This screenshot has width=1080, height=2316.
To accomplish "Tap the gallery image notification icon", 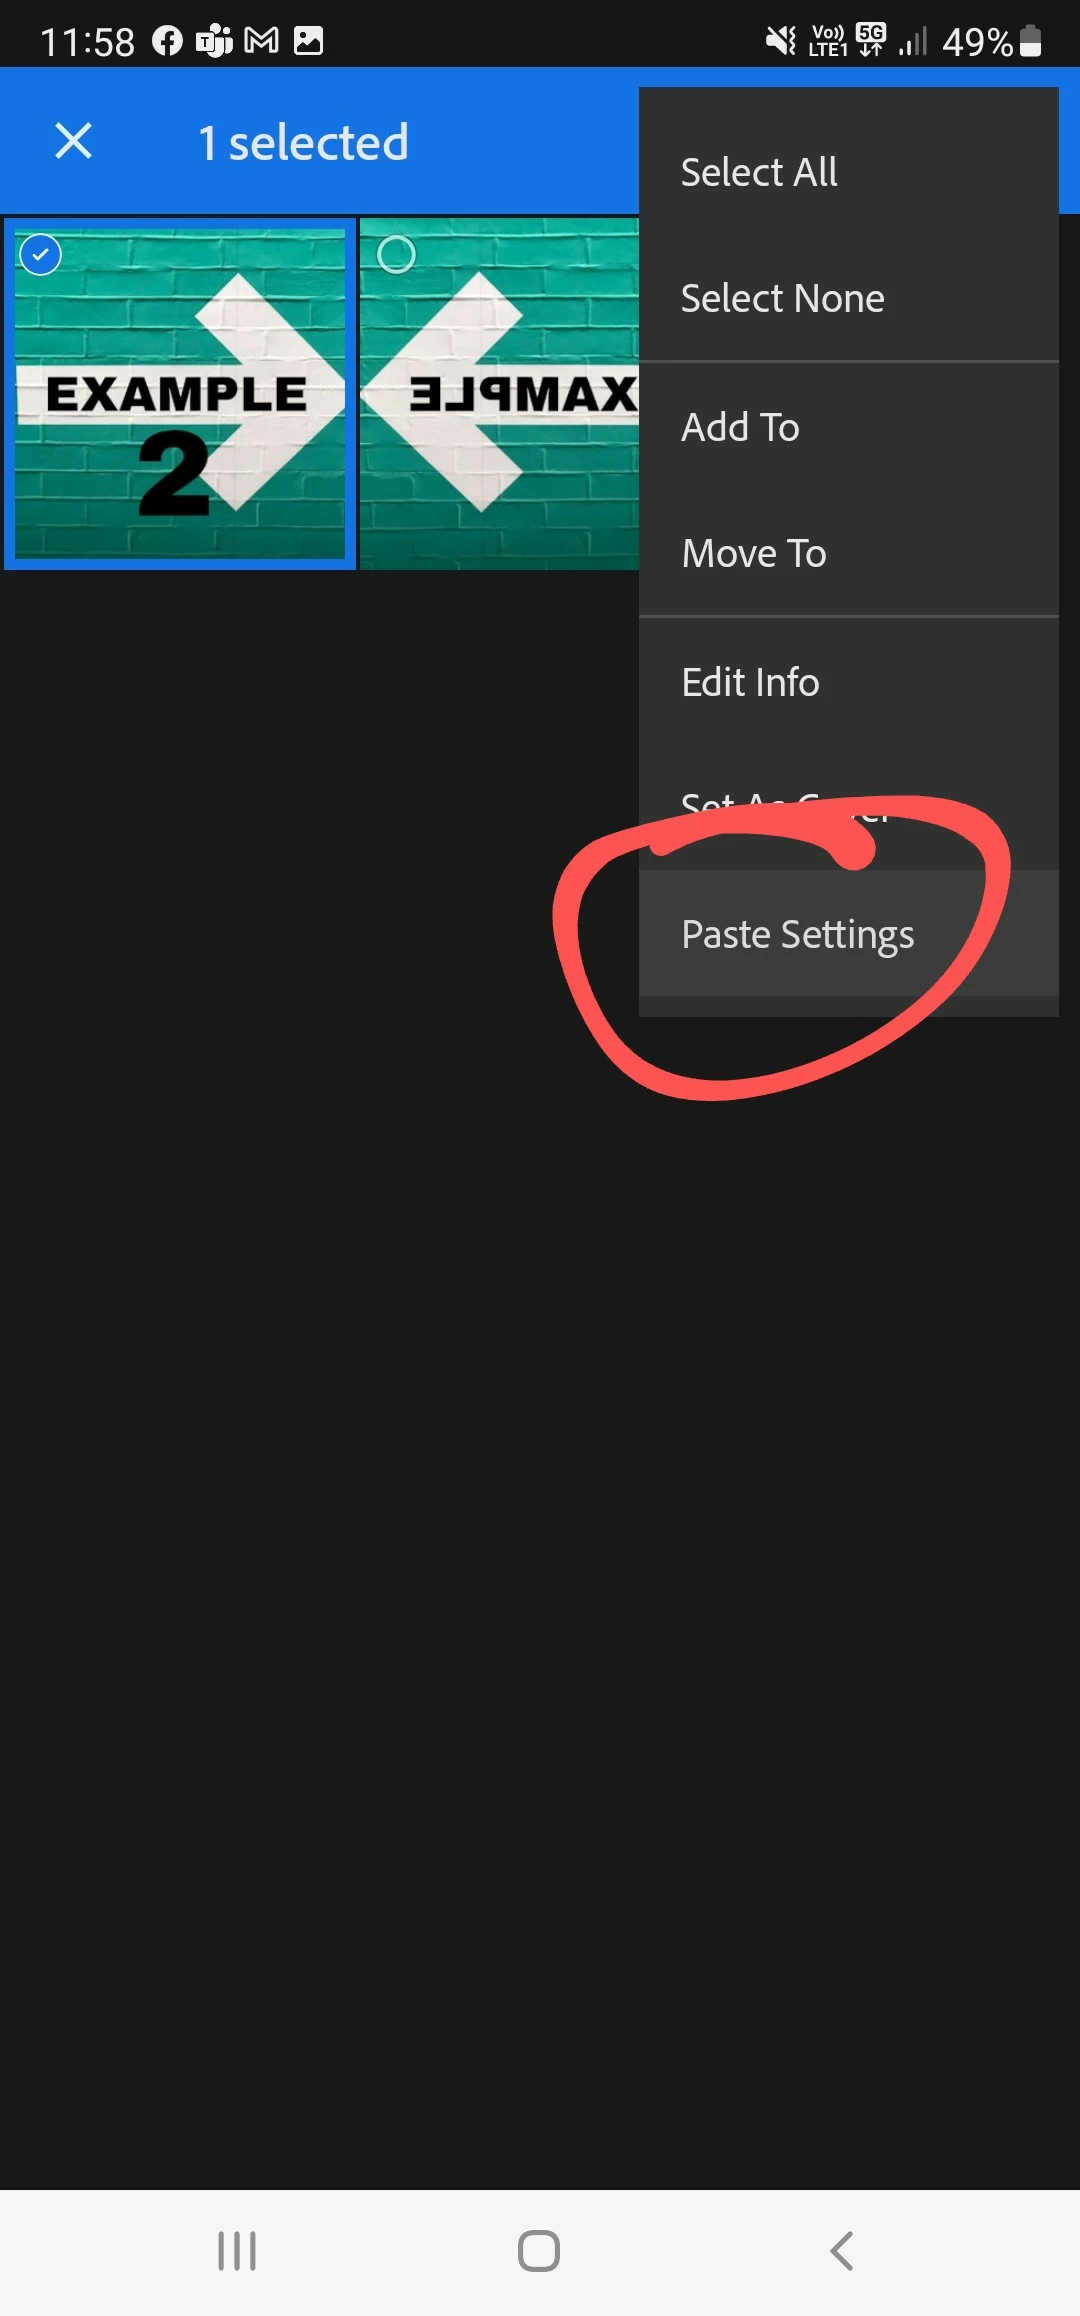I will [x=308, y=41].
